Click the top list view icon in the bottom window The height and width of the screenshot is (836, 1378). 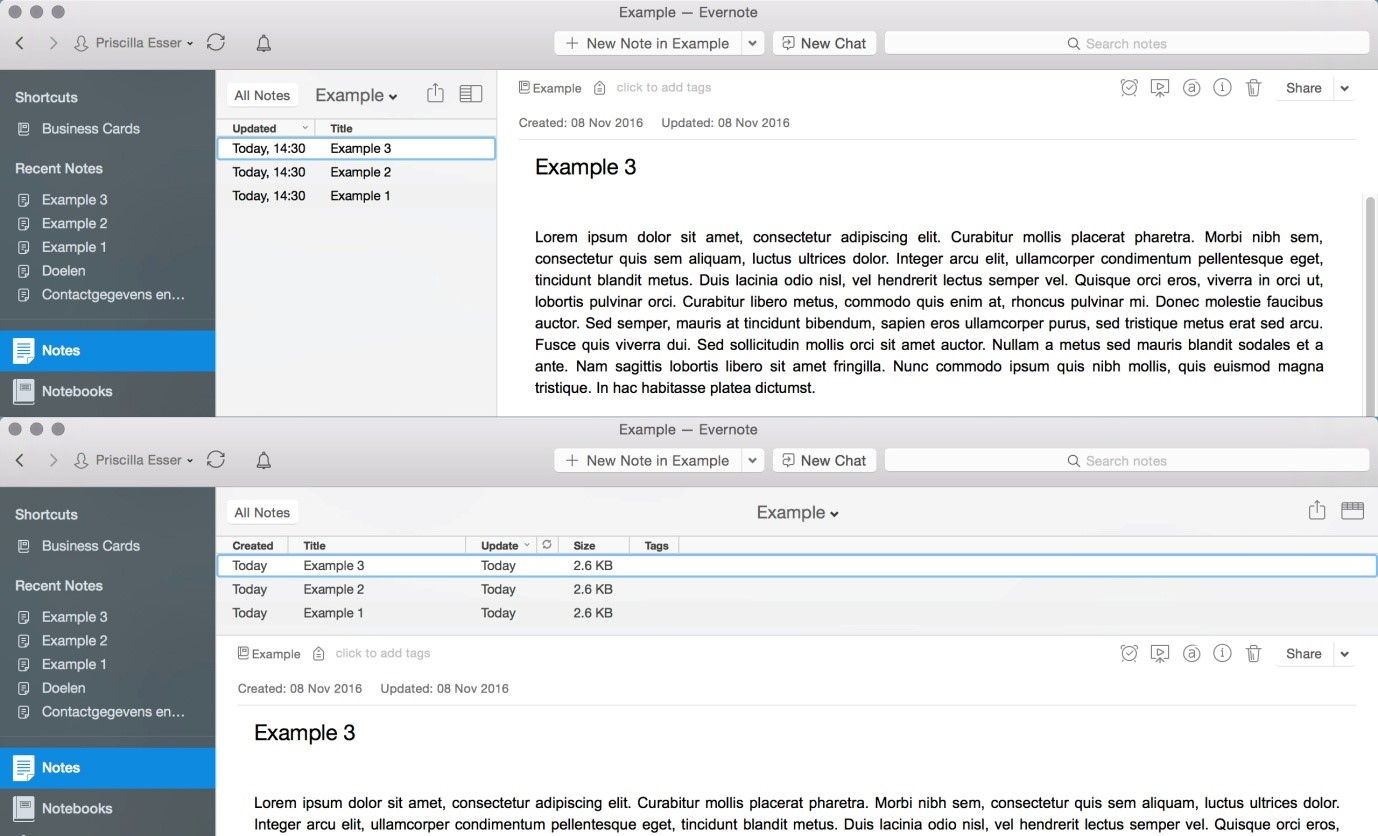point(1352,511)
